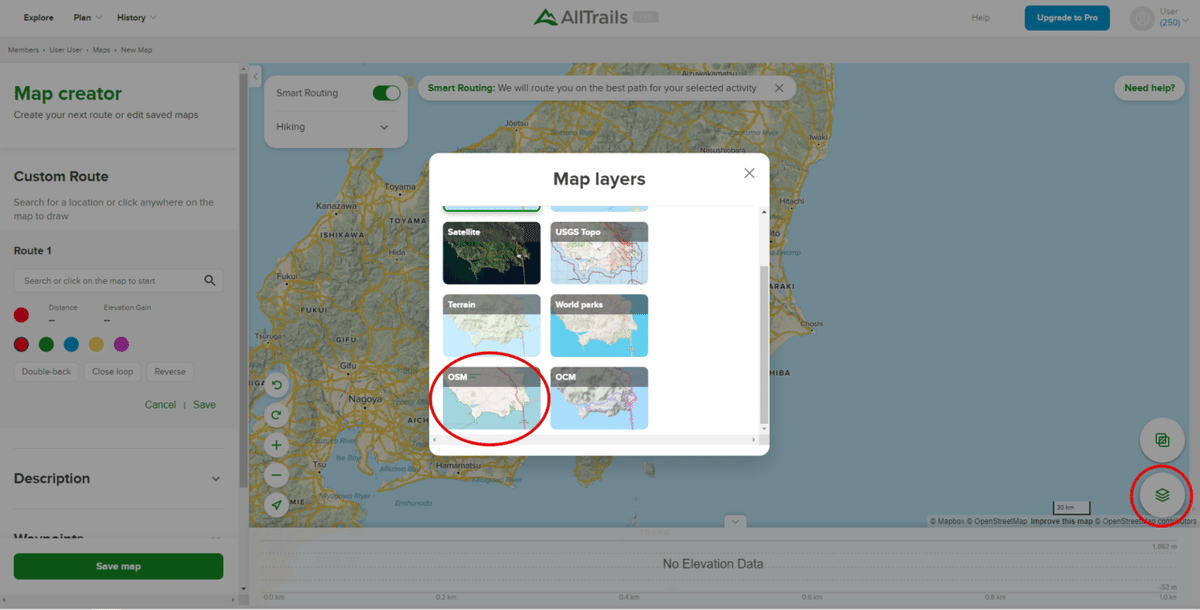The width and height of the screenshot is (1200, 610).
Task: Open the user avatar icon
Action: pos(1142,18)
